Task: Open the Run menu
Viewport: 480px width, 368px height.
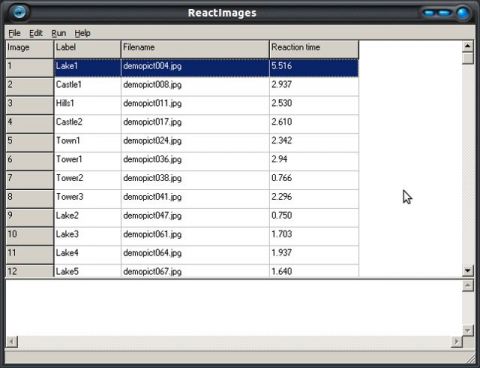Action: click(x=59, y=33)
